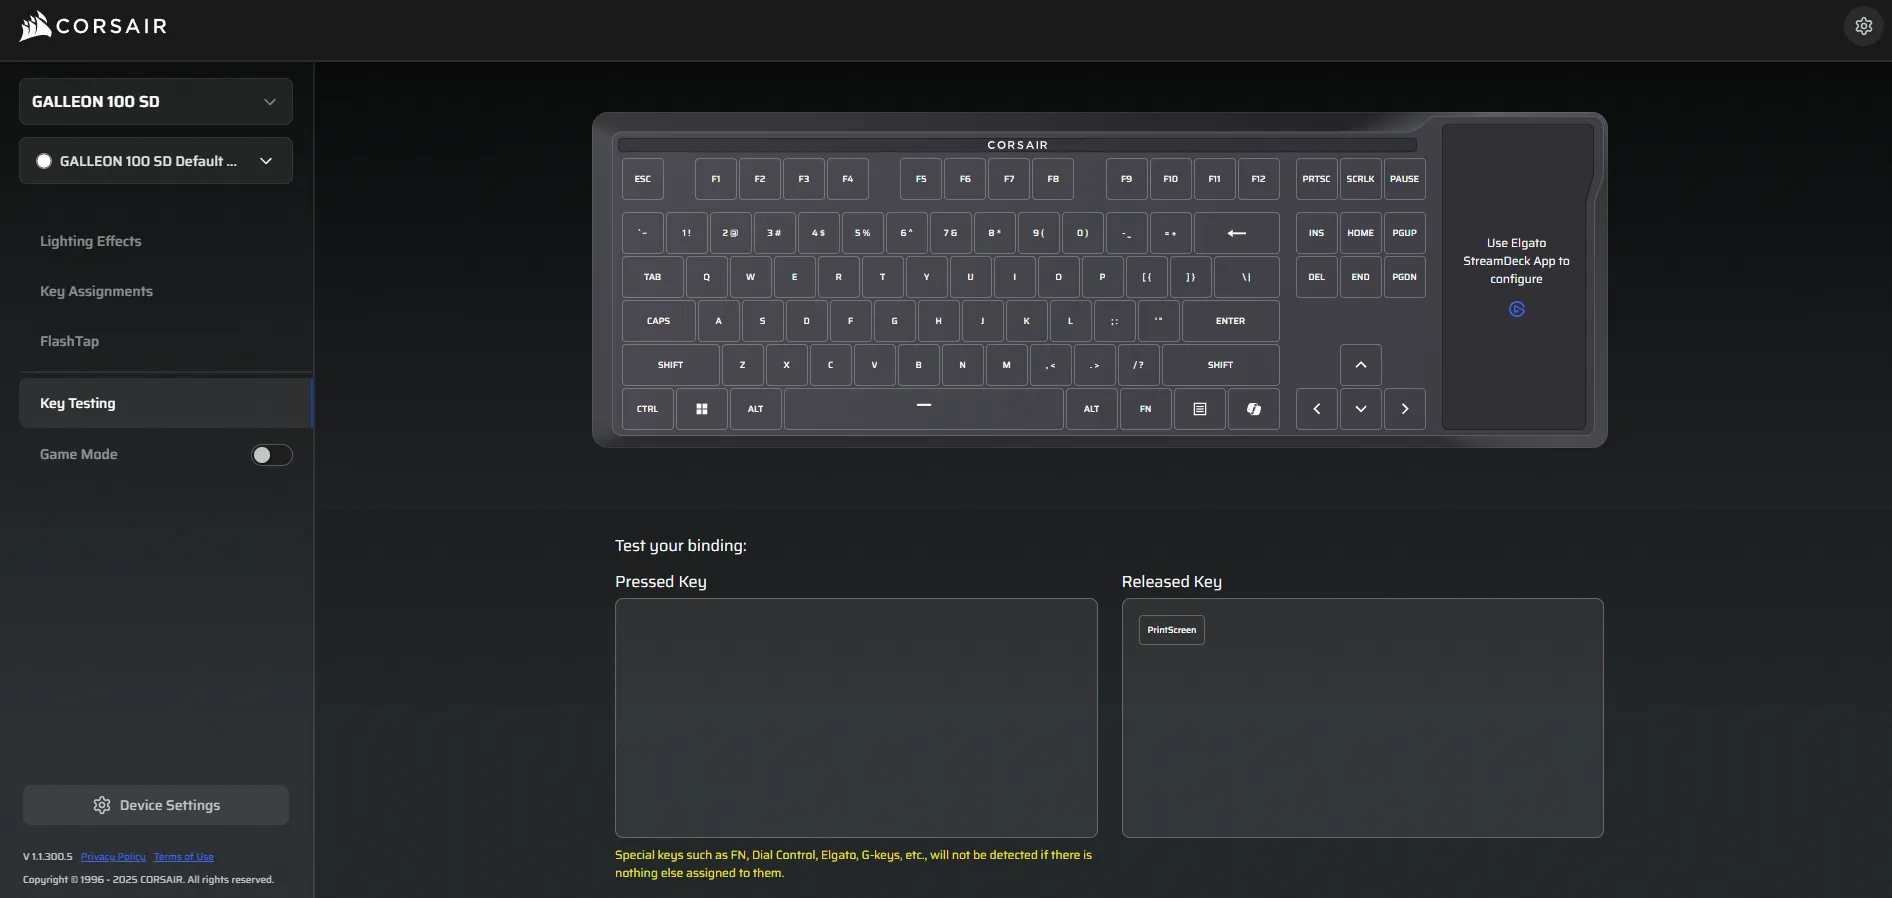Click the F4 key on the keyboard
Viewport: 1892px width, 898px height.
tap(848, 179)
